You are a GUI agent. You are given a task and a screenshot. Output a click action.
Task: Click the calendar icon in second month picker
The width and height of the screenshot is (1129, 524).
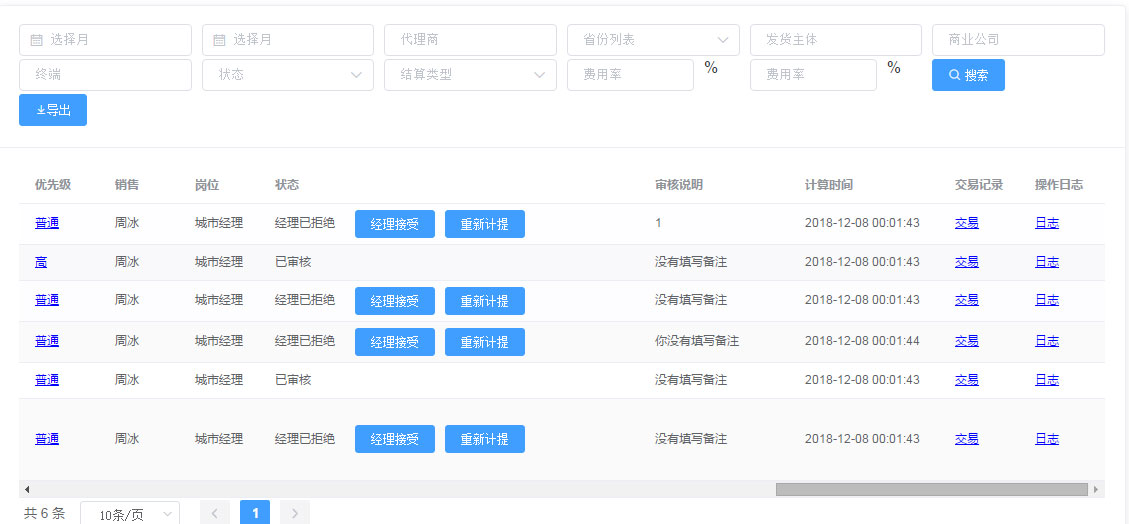coord(219,40)
